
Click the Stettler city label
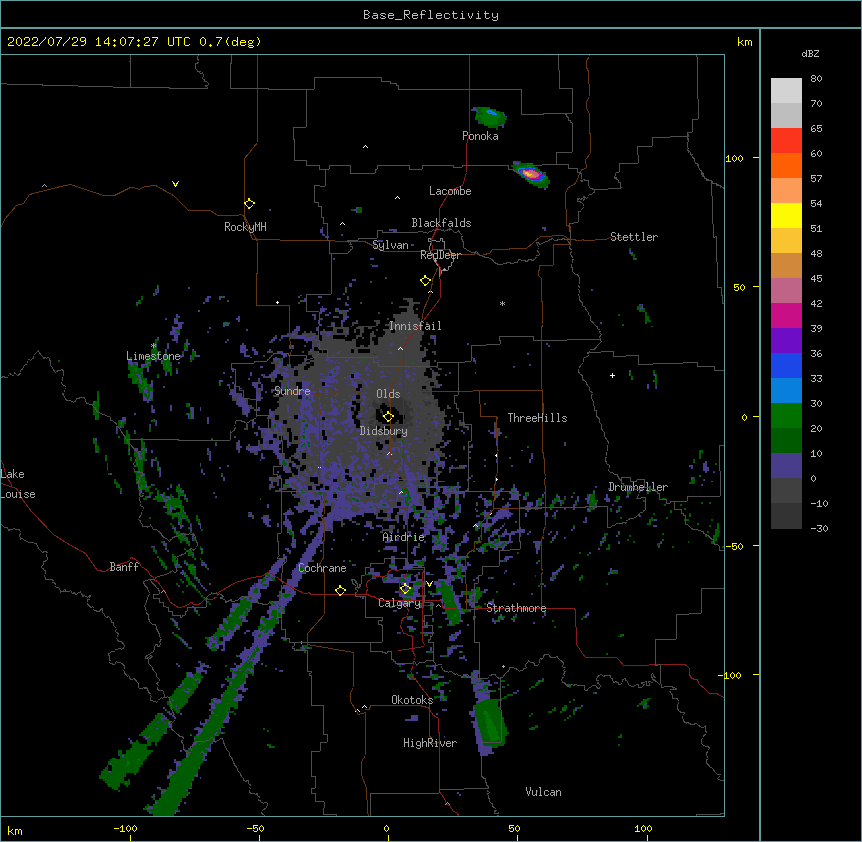coord(634,237)
